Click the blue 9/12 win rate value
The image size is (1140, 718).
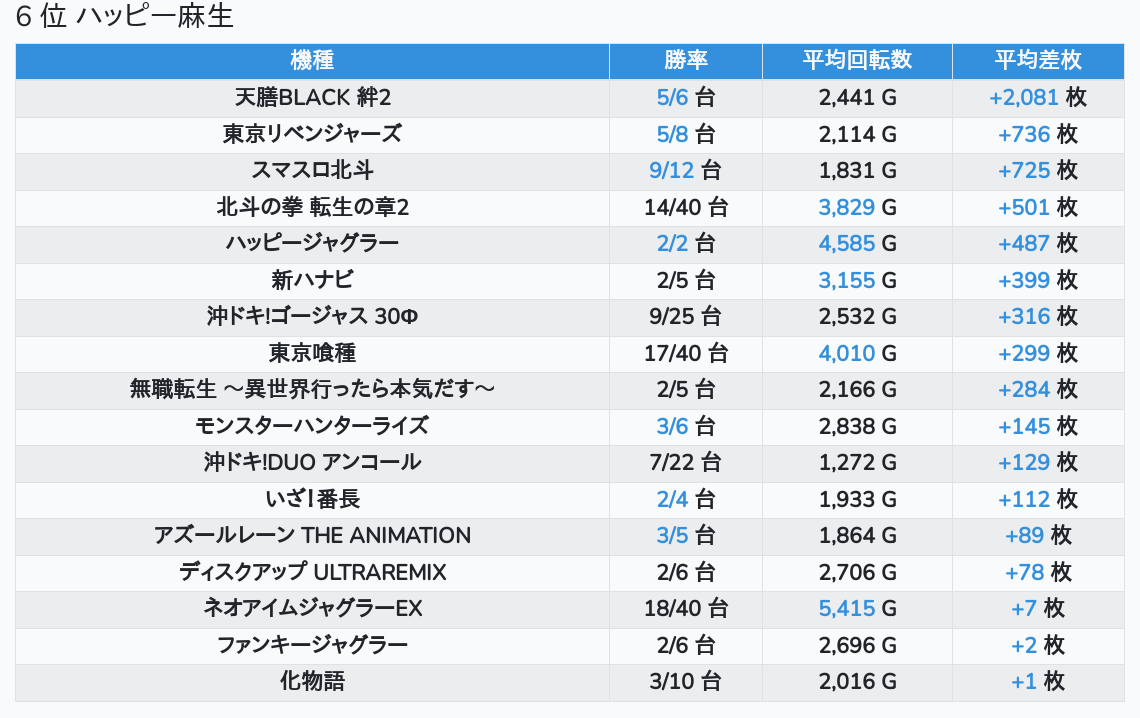[x=671, y=171]
